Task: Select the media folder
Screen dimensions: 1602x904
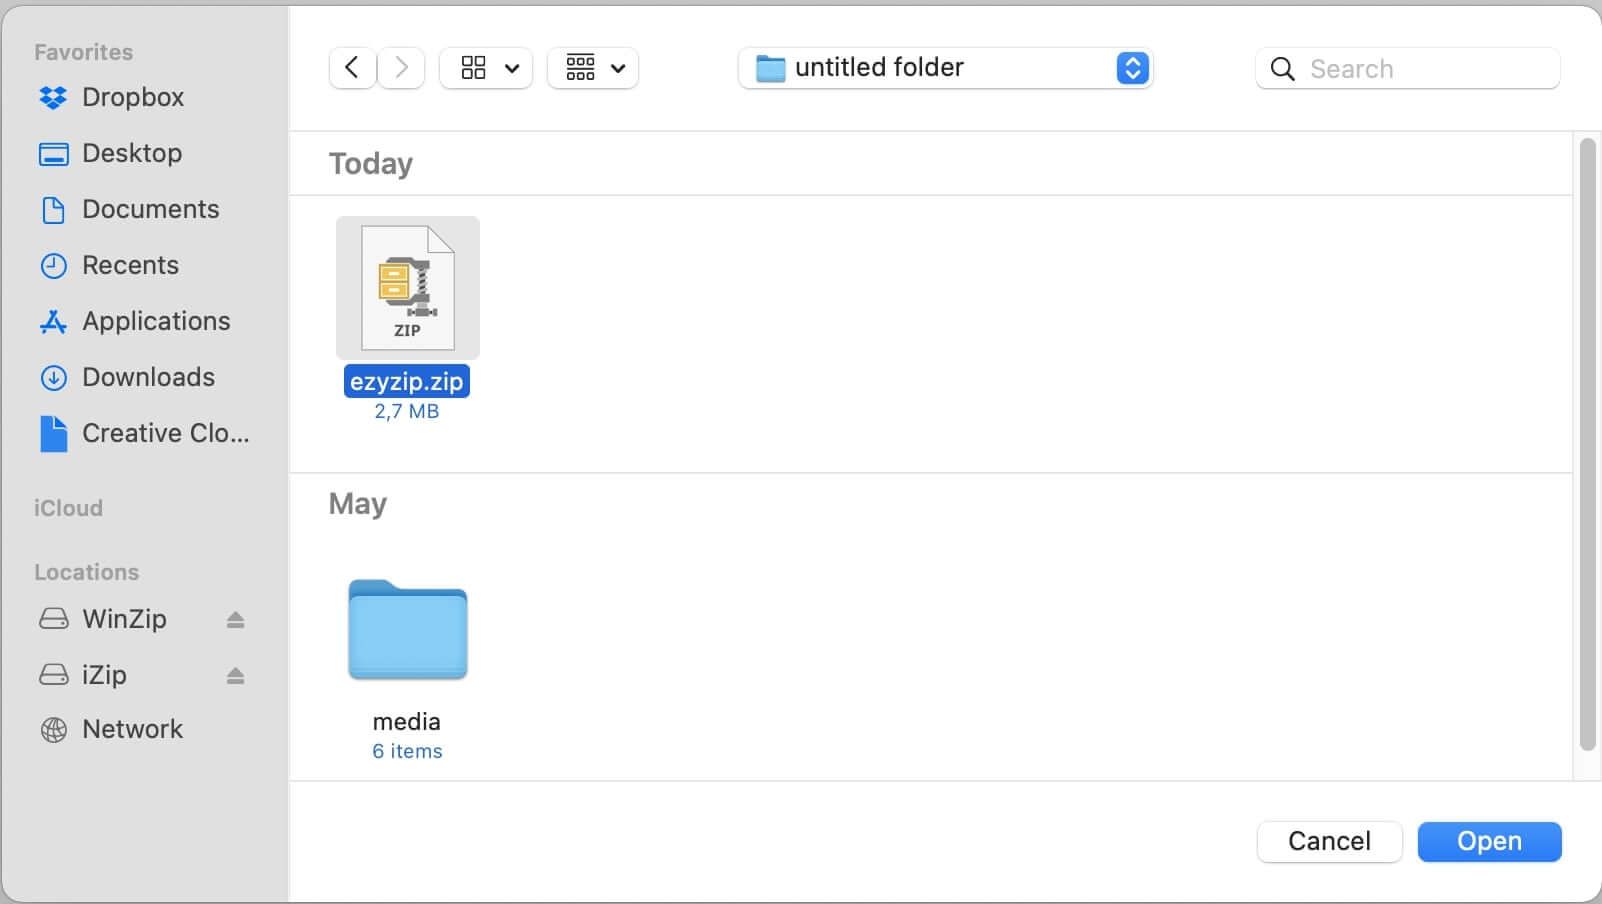Action: point(407,630)
